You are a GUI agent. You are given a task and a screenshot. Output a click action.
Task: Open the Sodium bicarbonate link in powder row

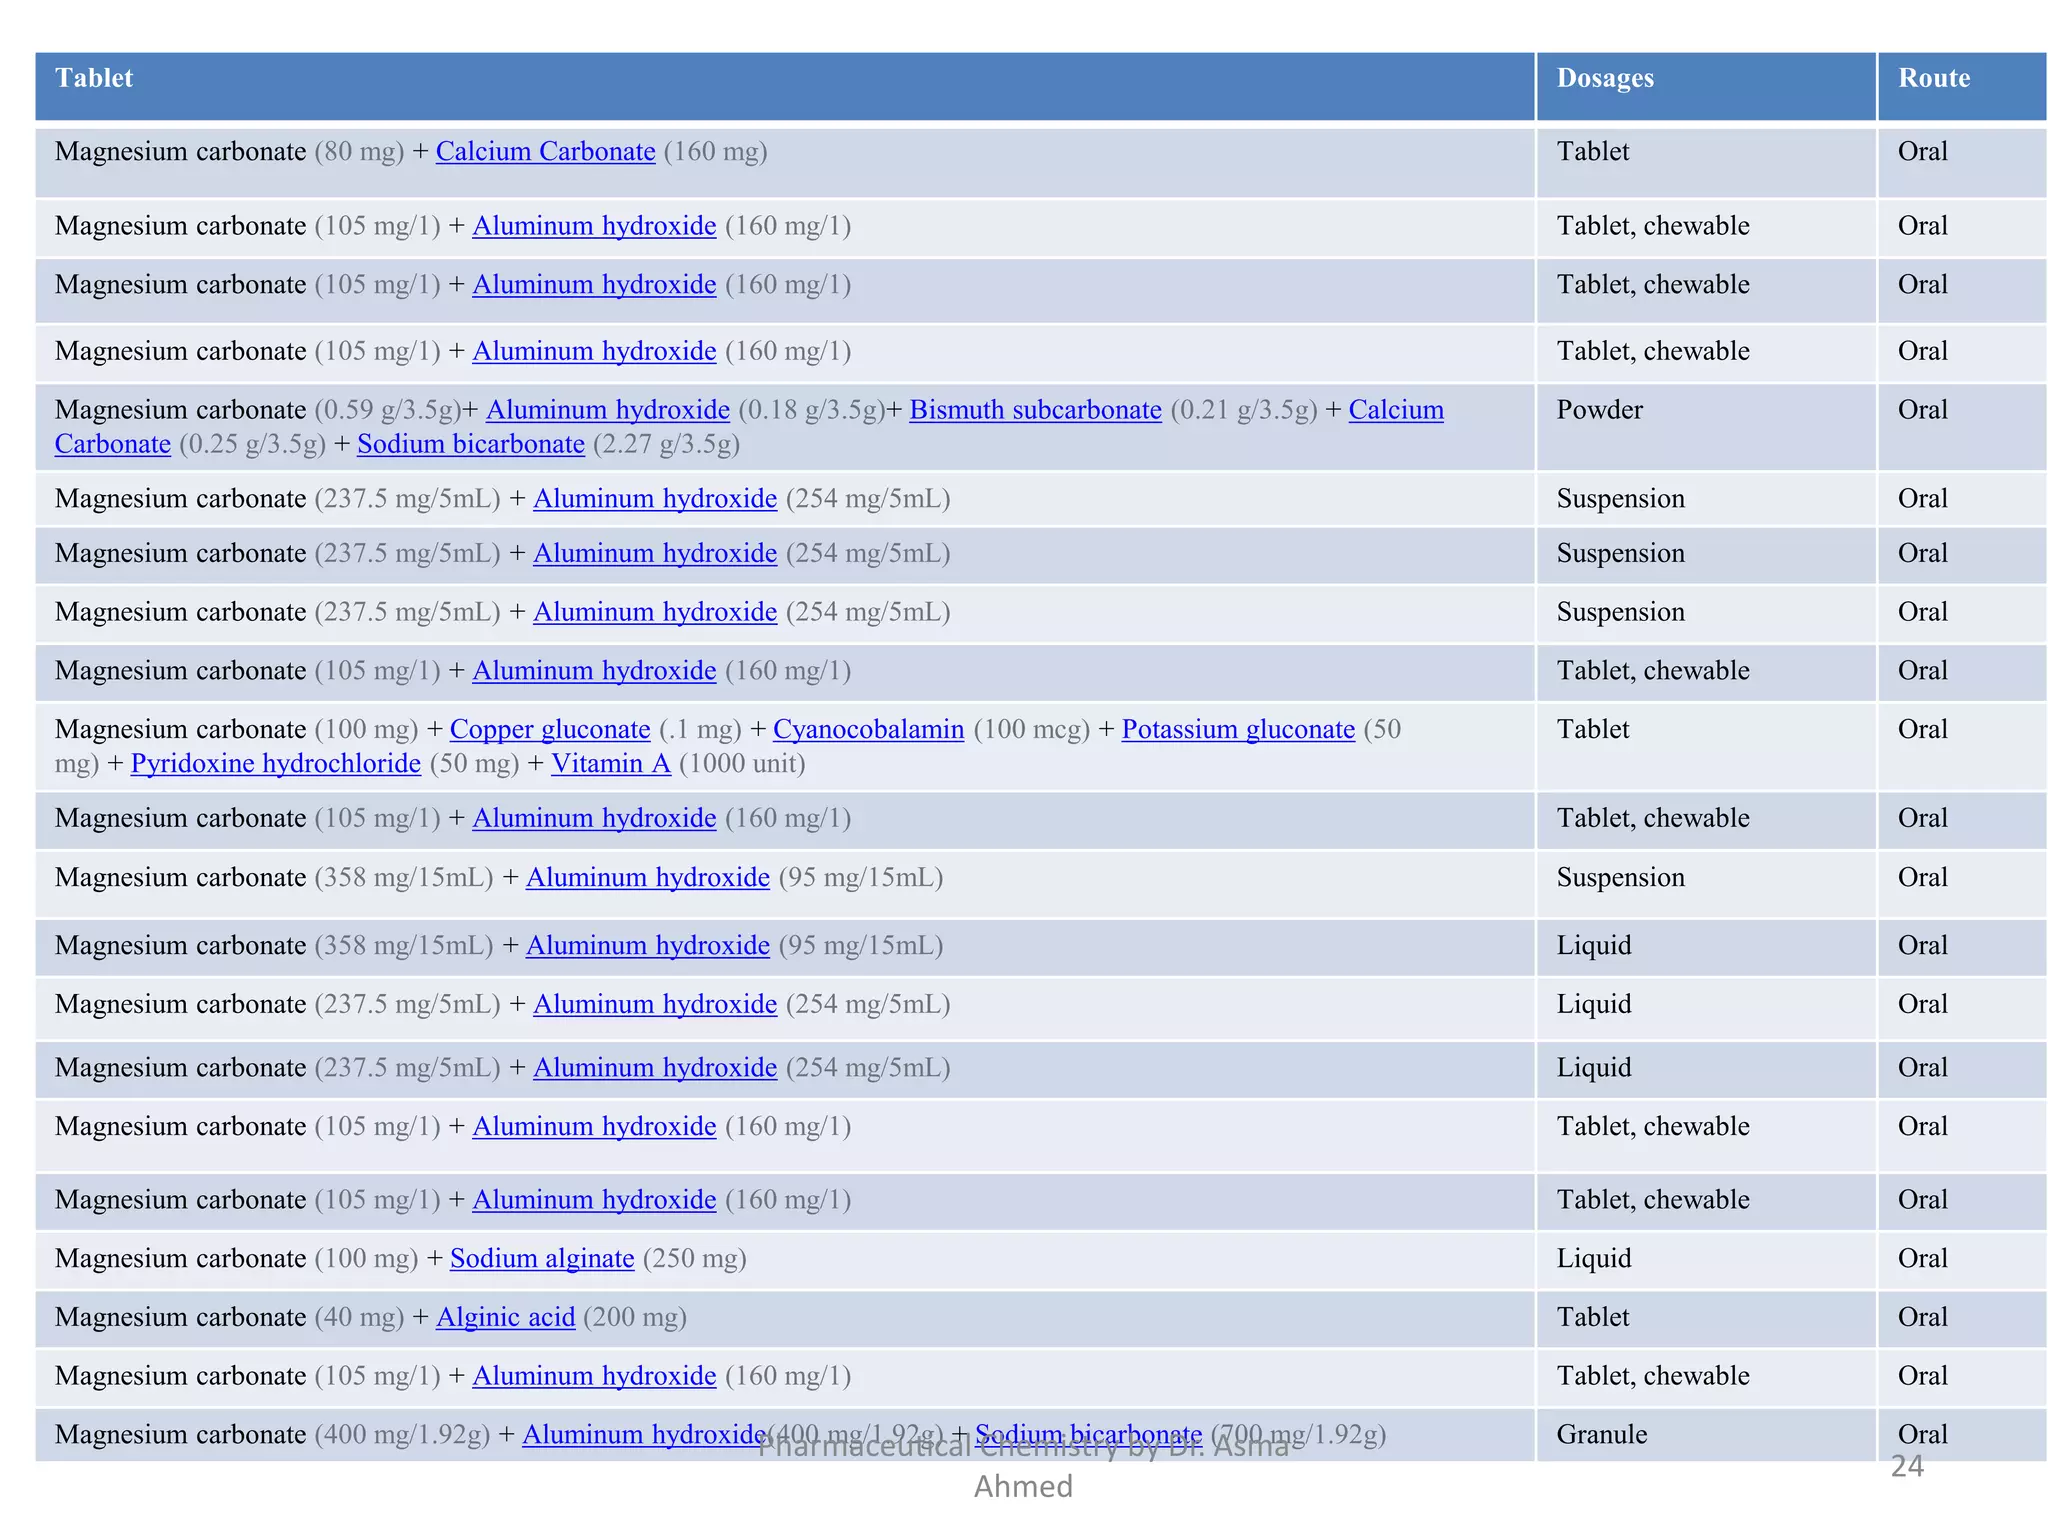[470, 444]
